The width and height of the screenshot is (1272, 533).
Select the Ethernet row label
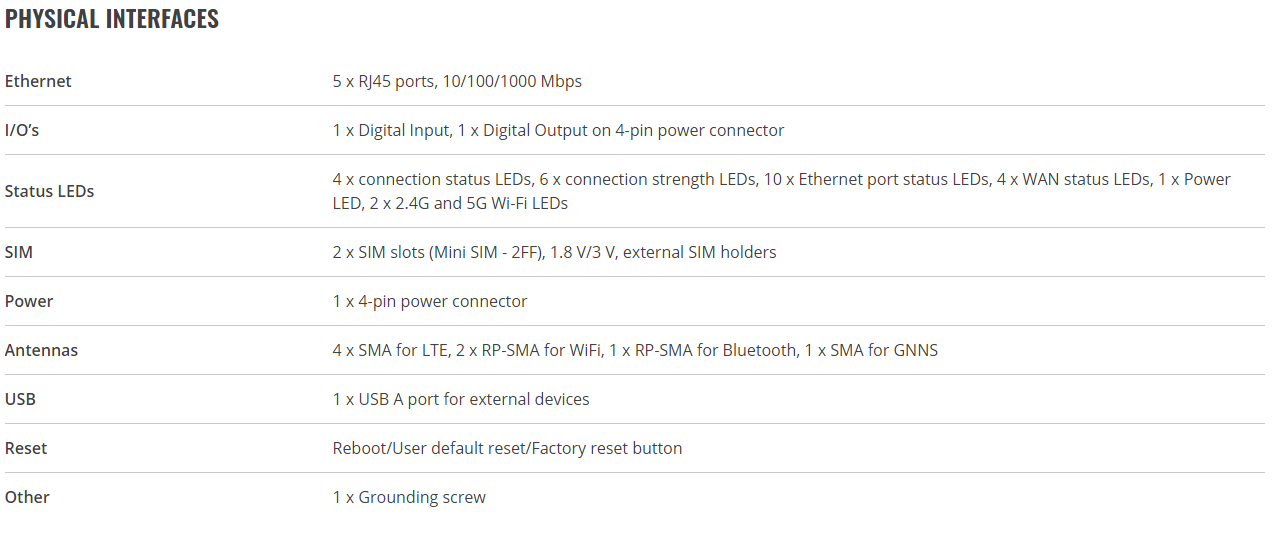click(38, 81)
